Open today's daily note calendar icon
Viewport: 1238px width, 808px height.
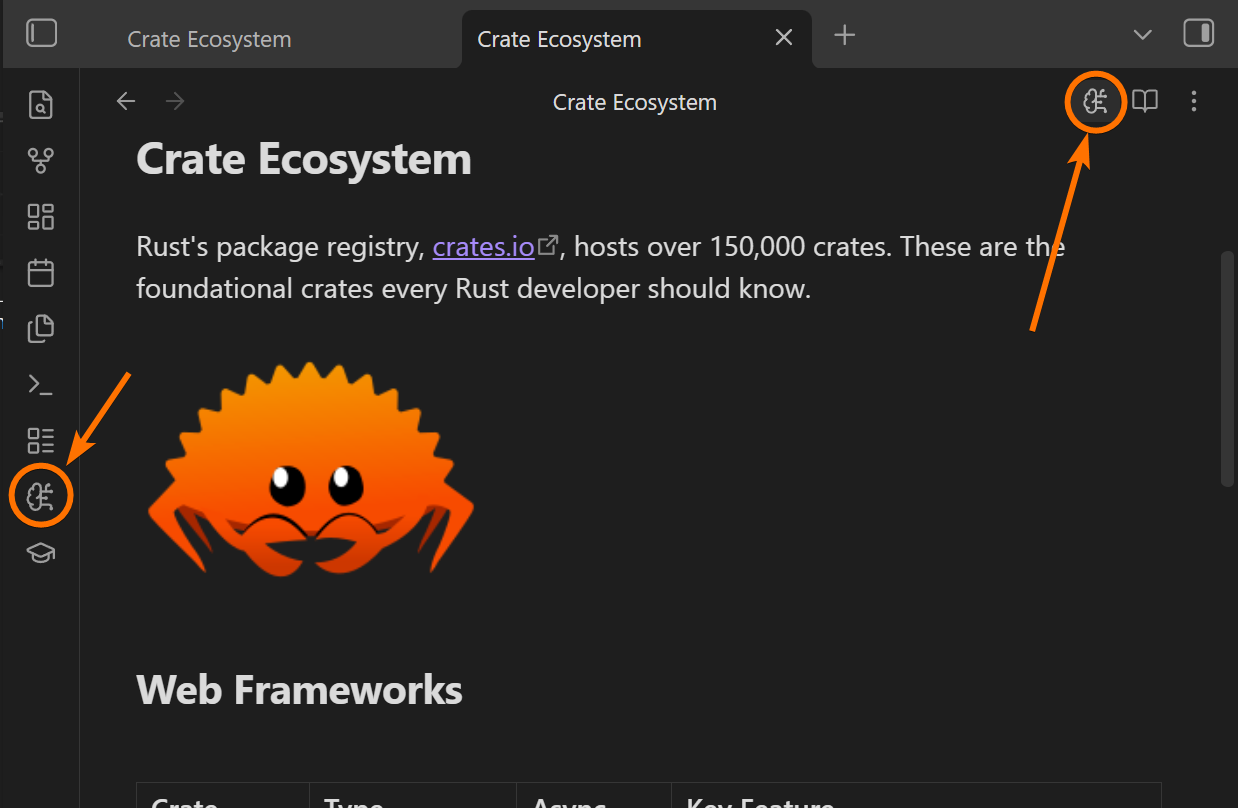(41, 273)
